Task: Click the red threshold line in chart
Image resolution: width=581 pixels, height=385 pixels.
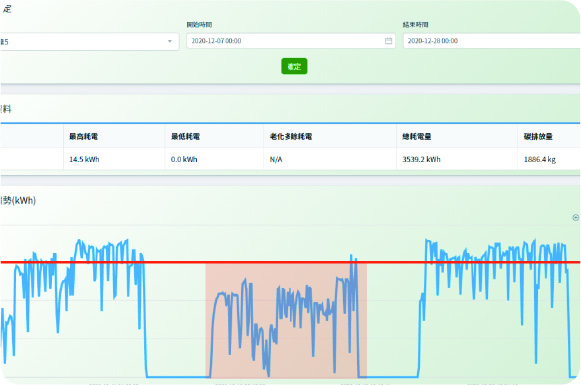Action: (x=290, y=262)
